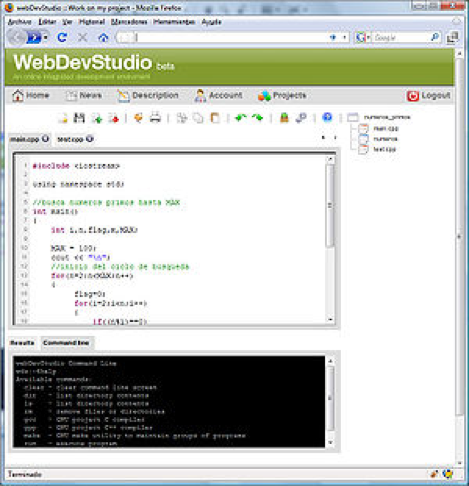Click into the Google search input field
Image resolution: width=469 pixels, height=486 pixels.
[401, 37]
